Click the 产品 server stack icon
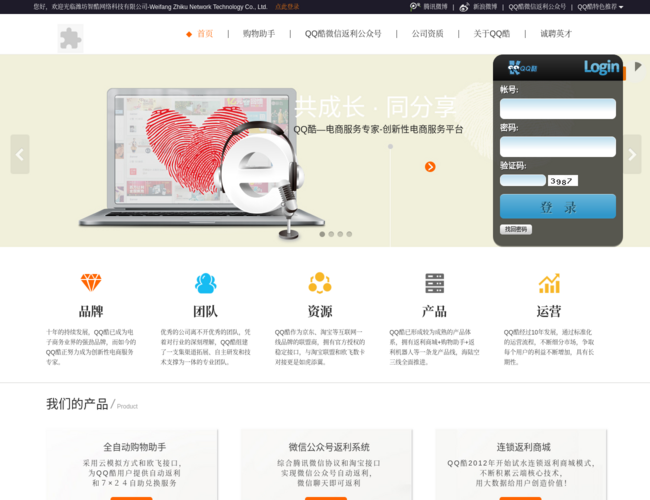This screenshot has width=650, height=500. [x=434, y=283]
